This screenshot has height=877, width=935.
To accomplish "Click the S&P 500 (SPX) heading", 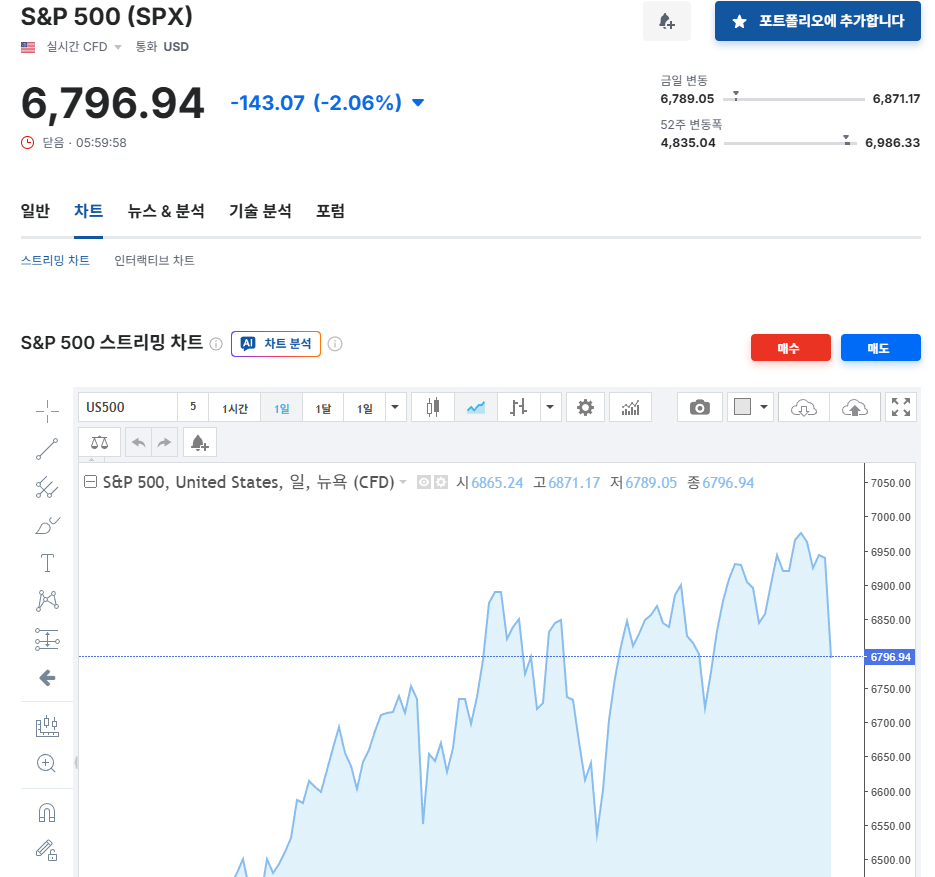I will [107, 17].
